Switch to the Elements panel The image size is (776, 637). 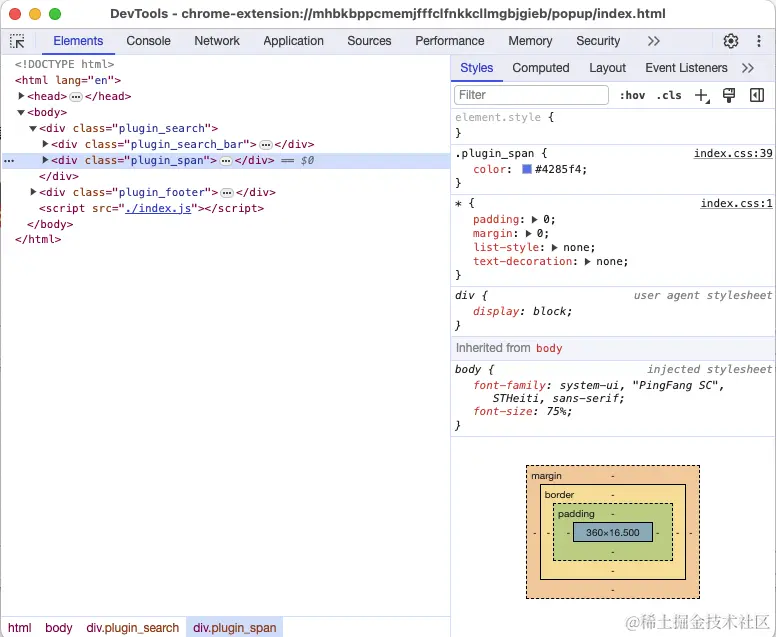point(78,41)
